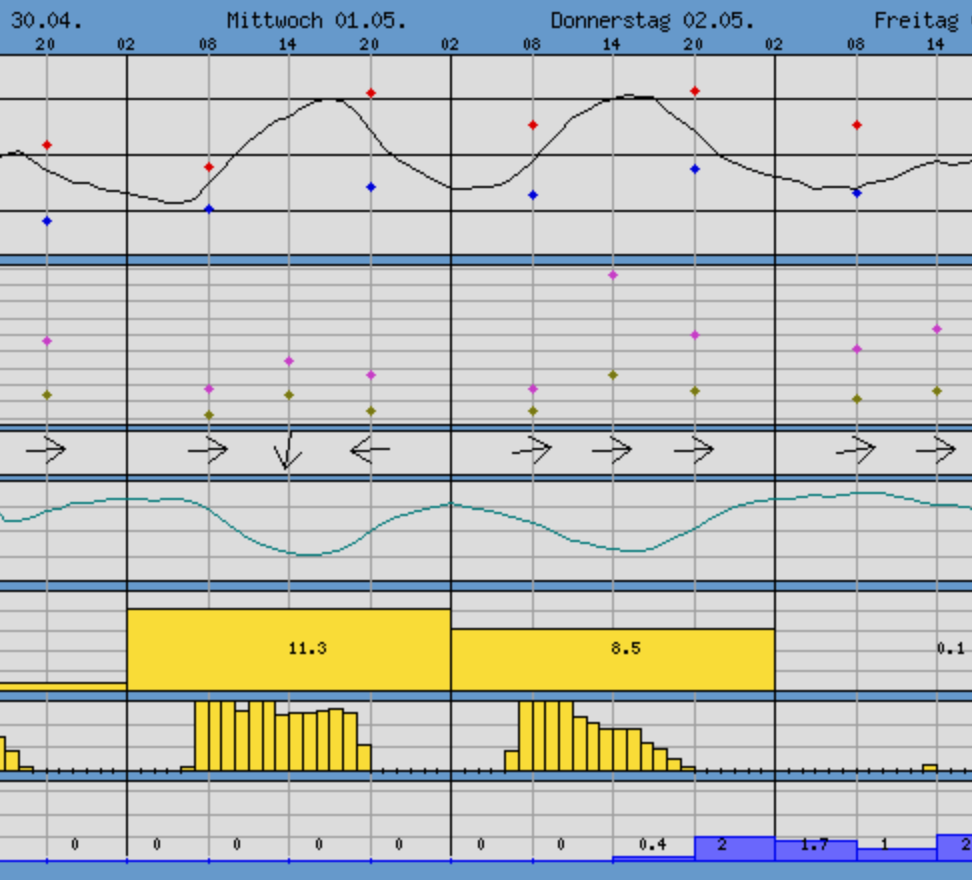Image resolution: width=972 pixels, height=880 pixels.
Task: Click the downward wind arrow on Mittwoch 14h
Action: [288, 451]
